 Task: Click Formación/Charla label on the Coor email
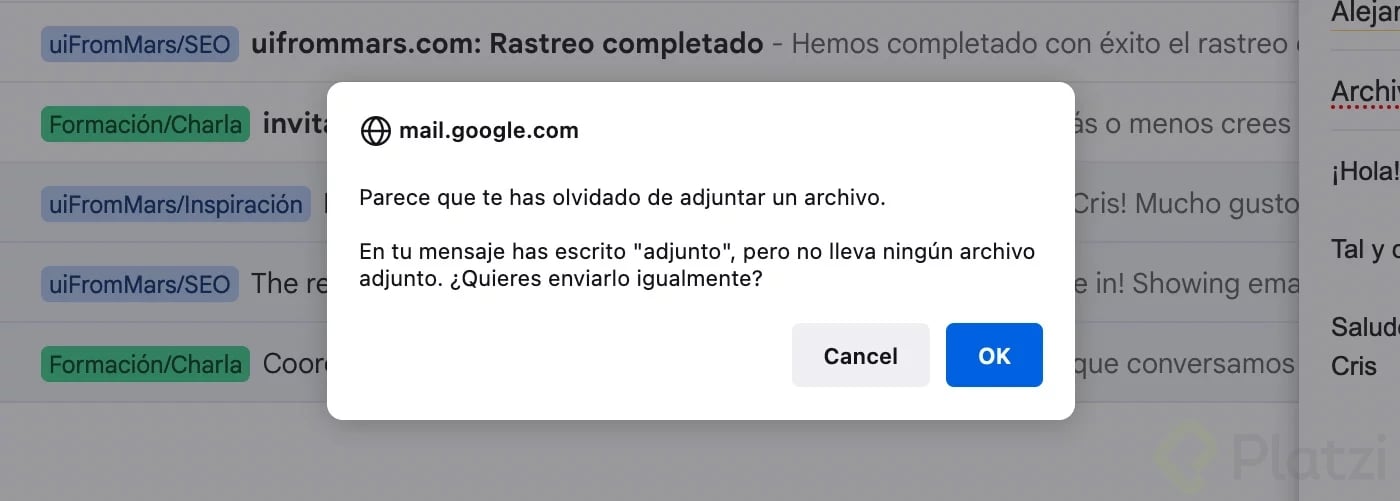(x=145, y=364)
